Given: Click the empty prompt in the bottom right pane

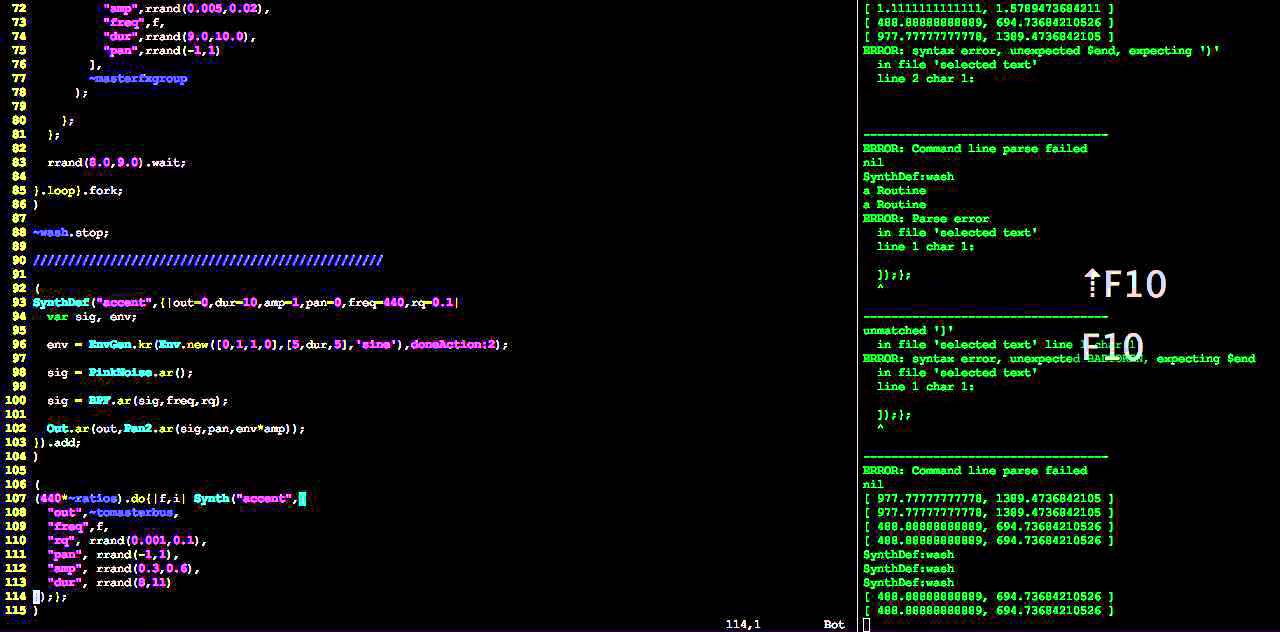Looking at the screenshot, I should (866, 624).
